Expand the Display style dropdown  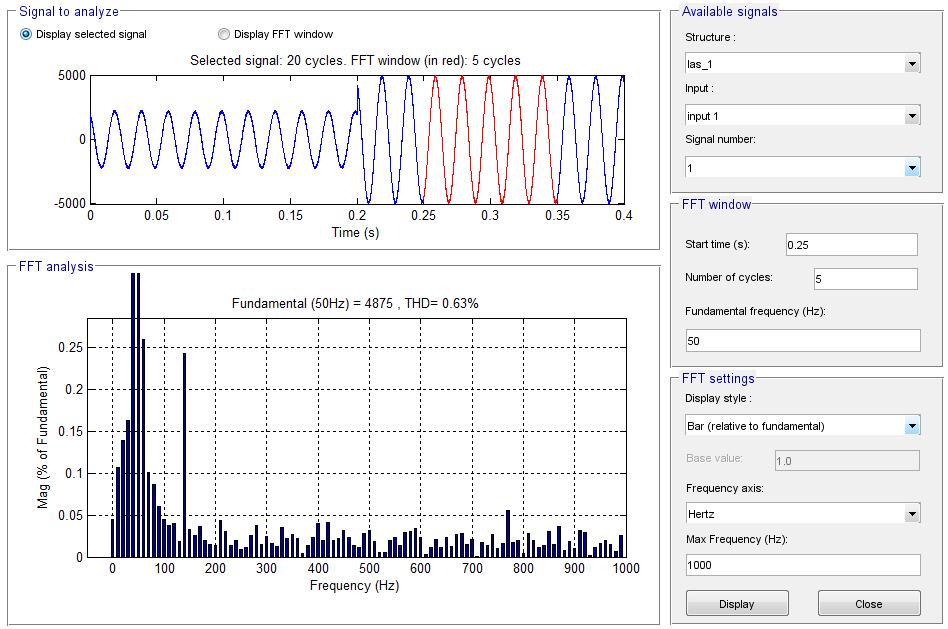802,426
